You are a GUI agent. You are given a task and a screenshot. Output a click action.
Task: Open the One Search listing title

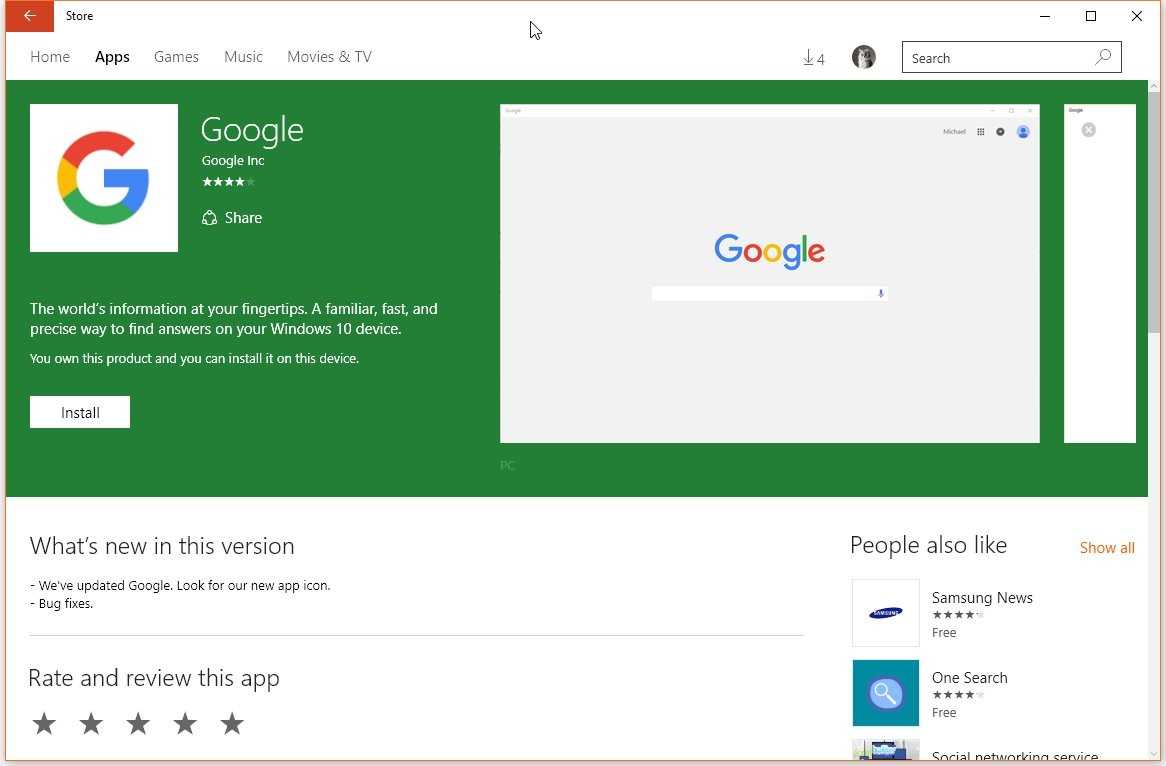point(970,678)
